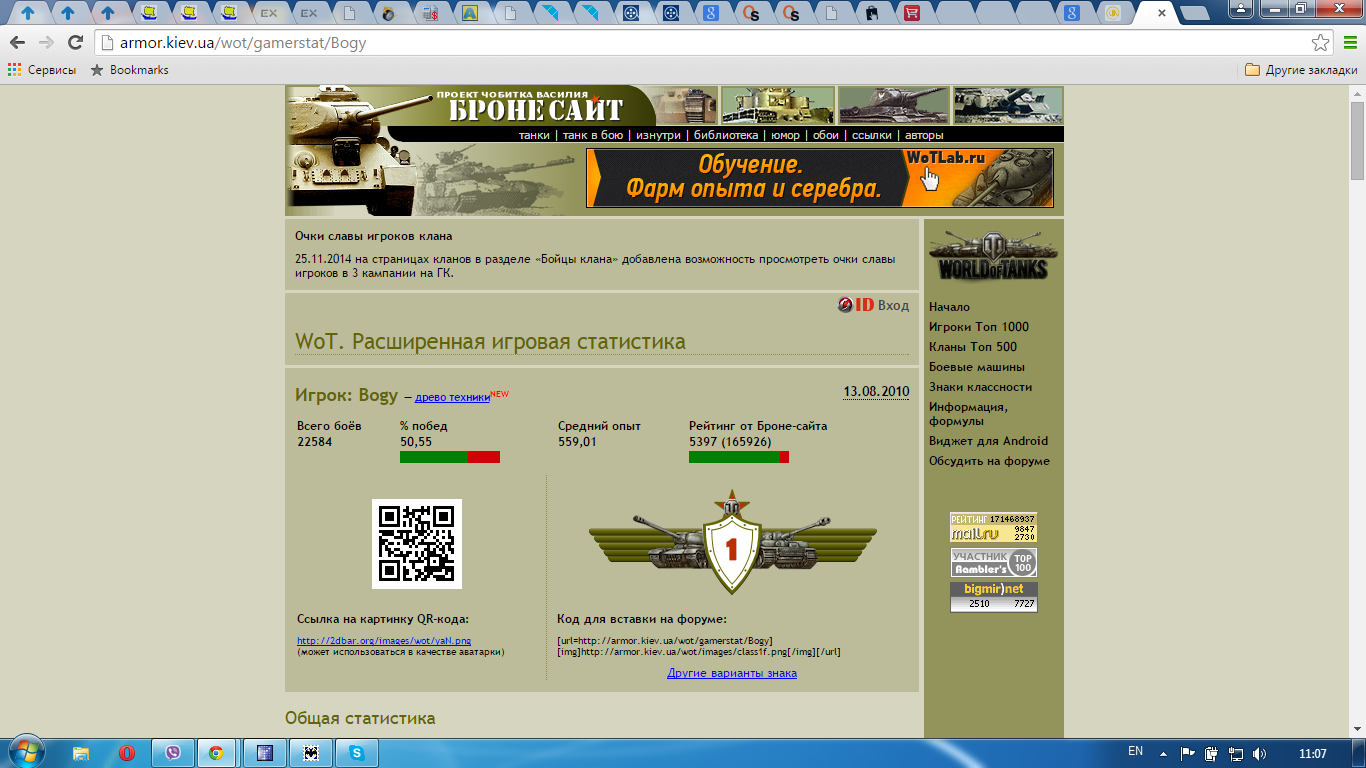Go to the танк в бою section
Screen dimensions: 1366x768
pos(593,135)
